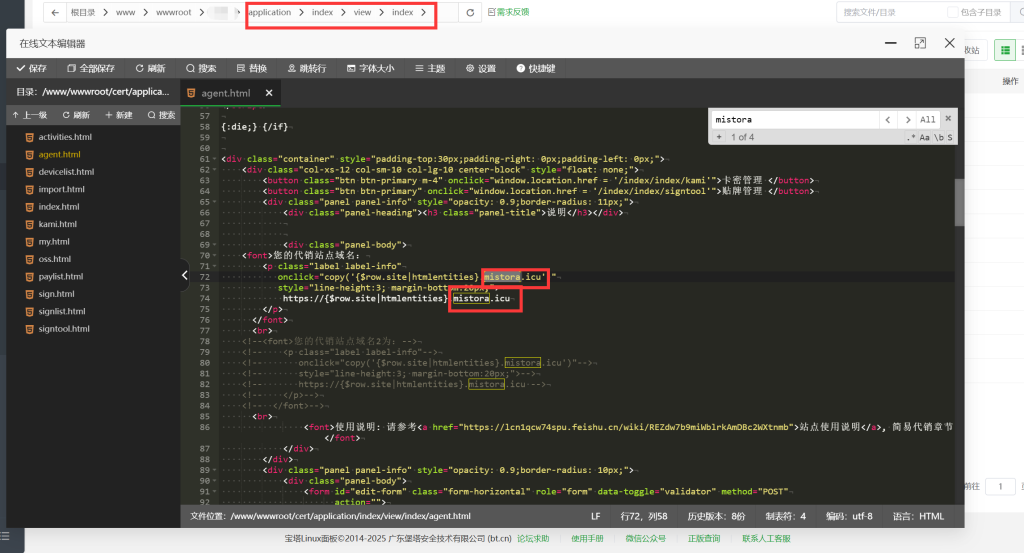Go to previous search match
The width and height of the screenshot is (1024, 553).
pyautogui.click(x=888, y=119)
